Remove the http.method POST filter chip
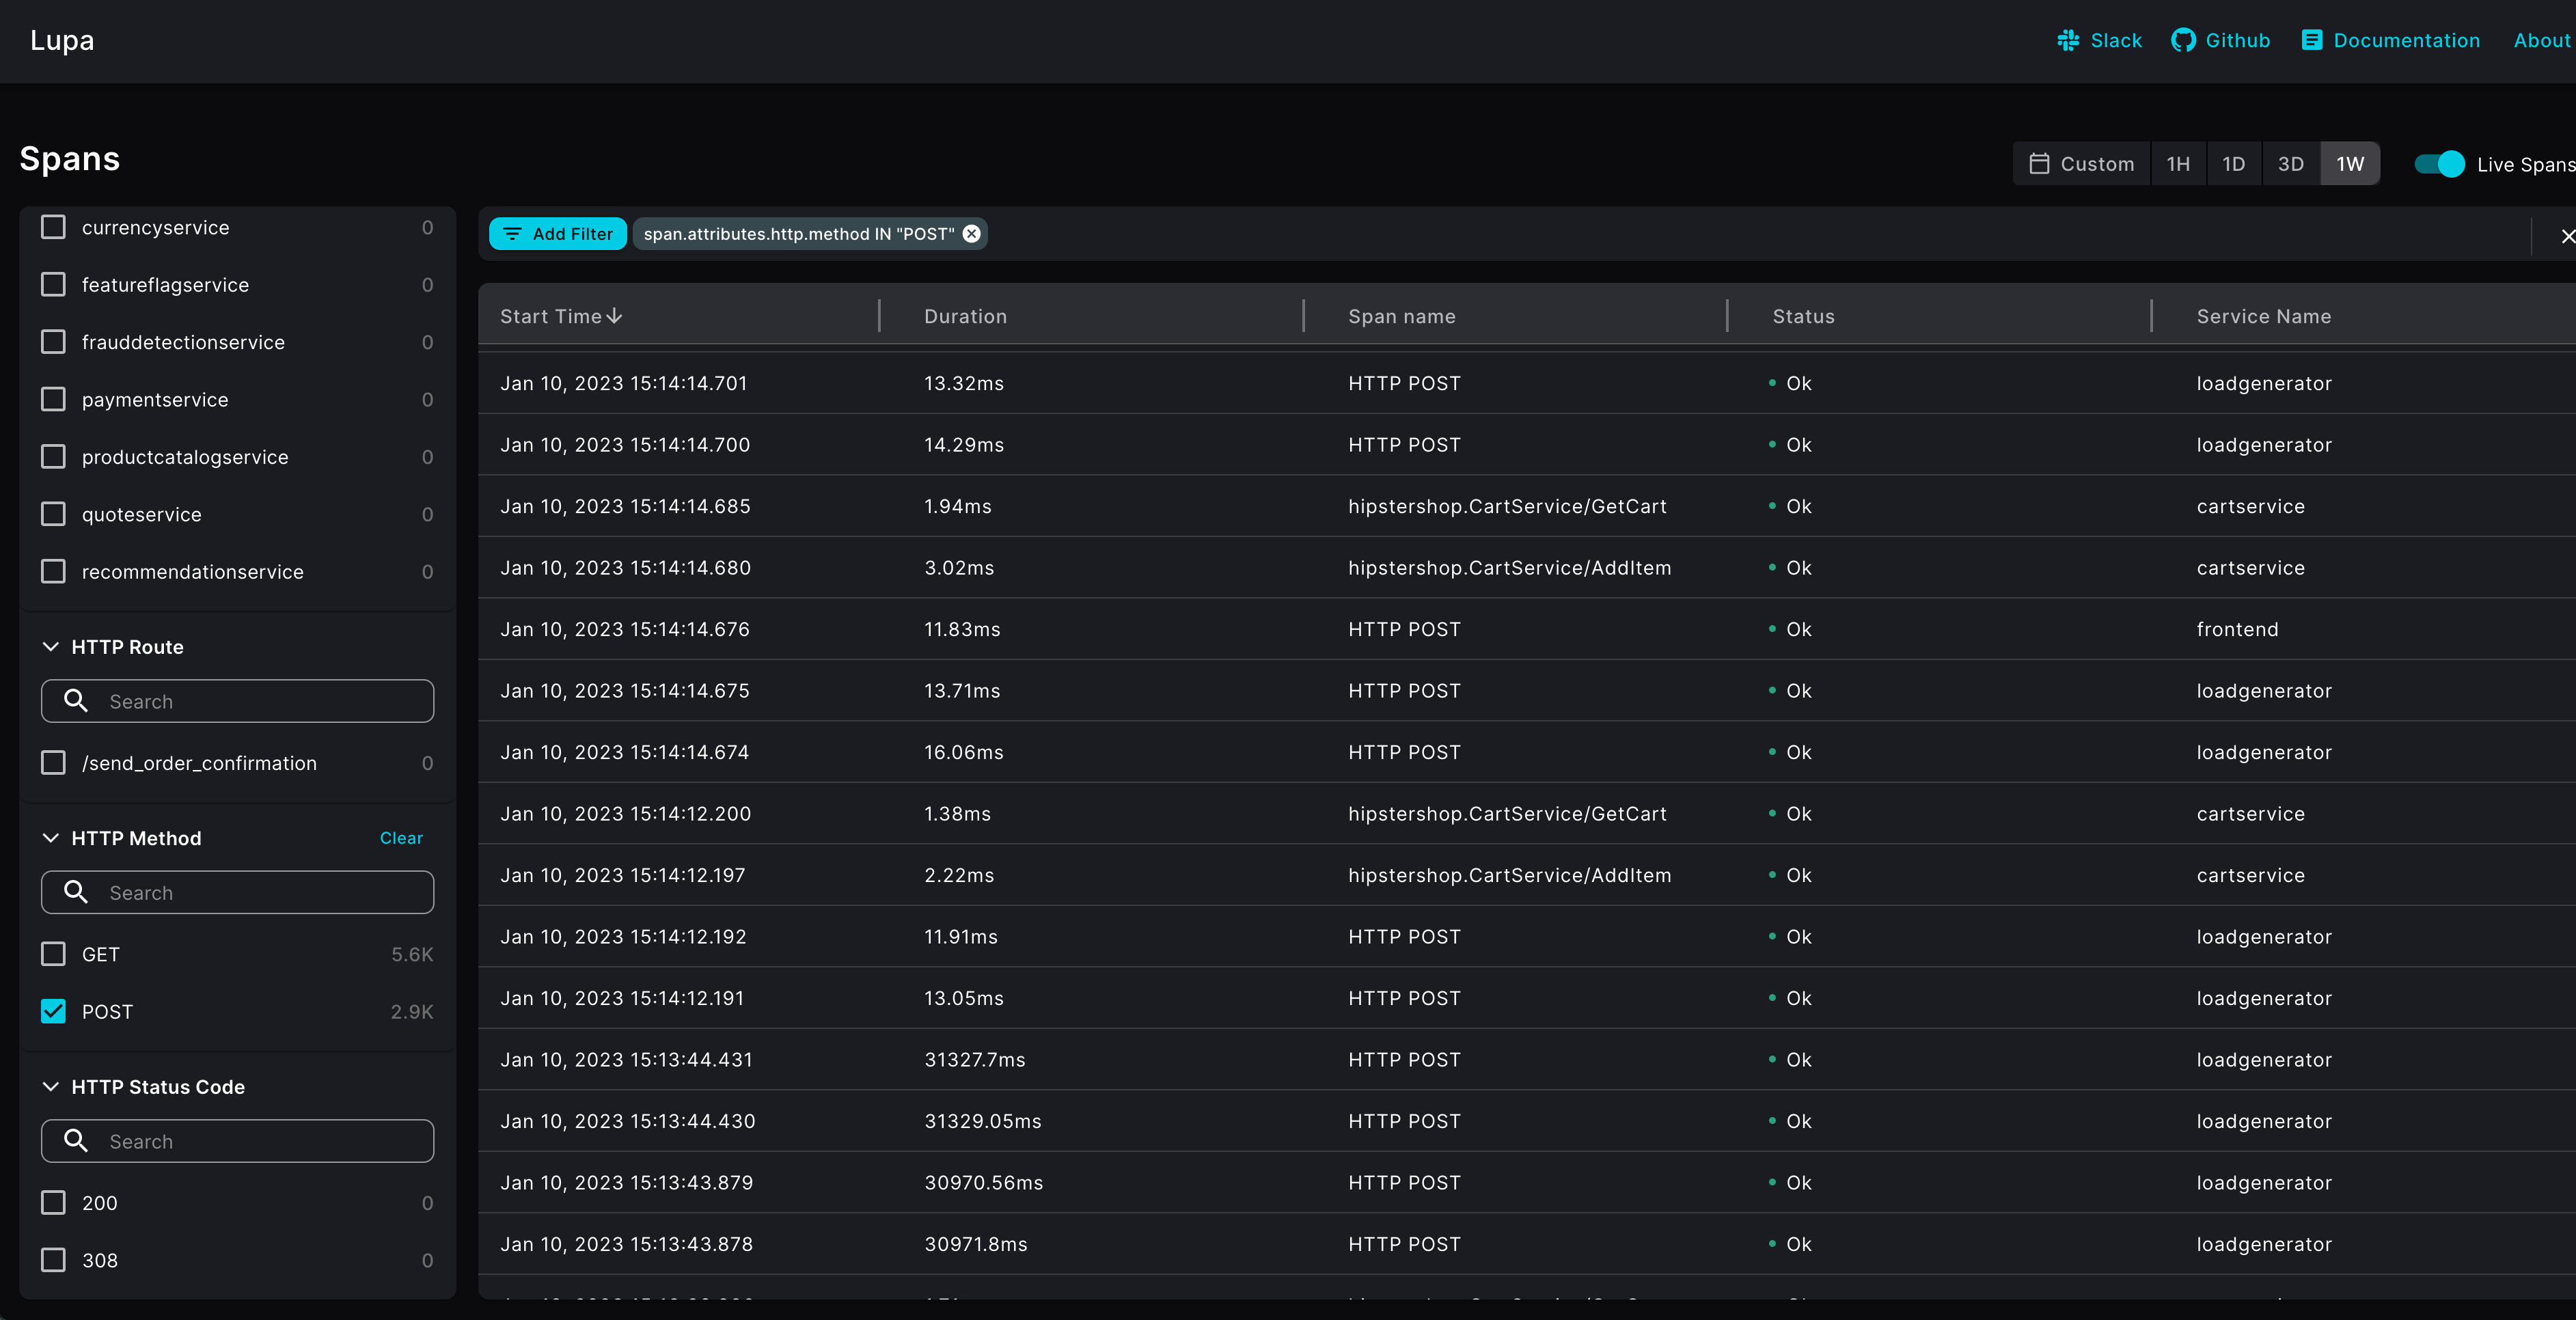The height and width of the screenshot is (1320, 2576). click(971, 234)
